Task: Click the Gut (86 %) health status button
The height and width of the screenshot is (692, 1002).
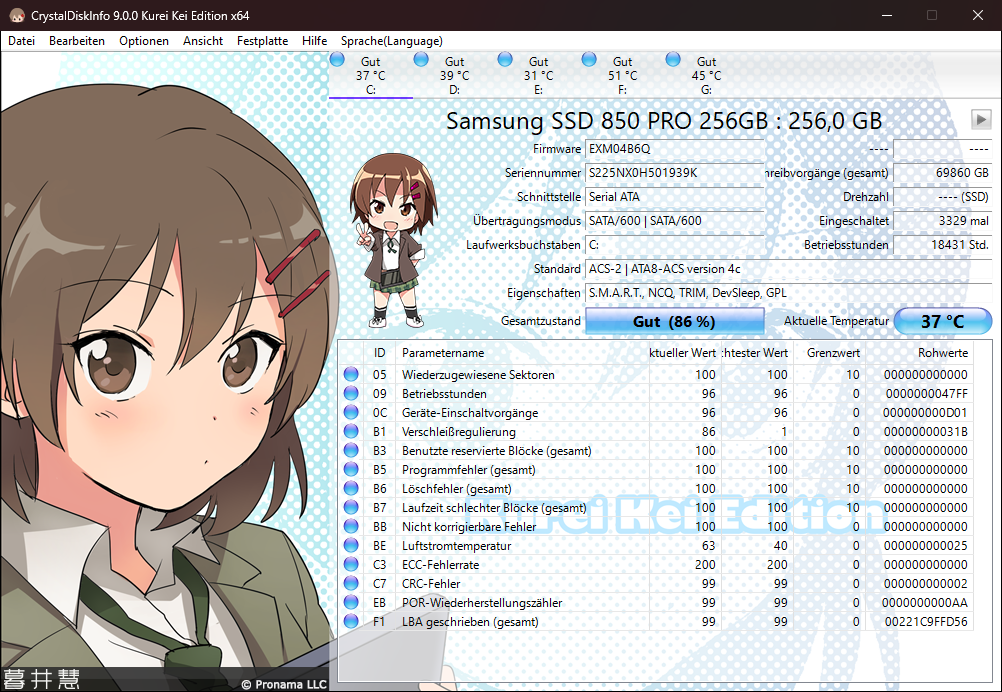Action: 674,321
